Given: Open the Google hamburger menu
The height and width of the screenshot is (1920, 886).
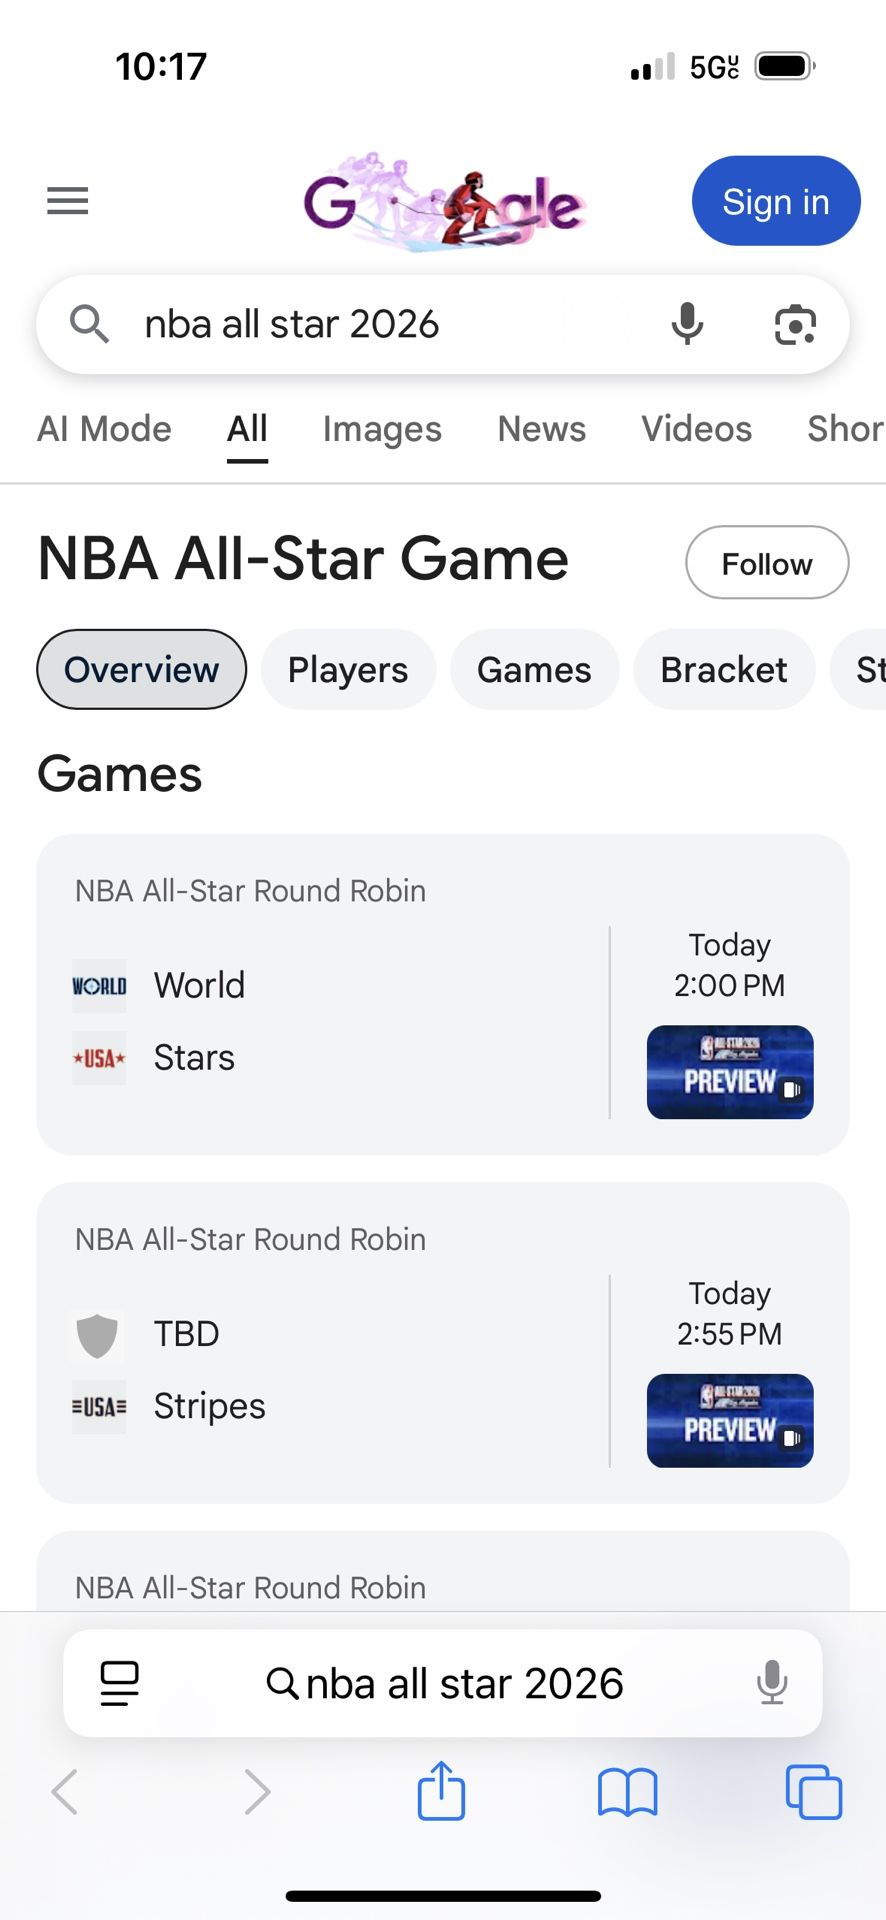Looking at the screenshot, I should [68, 201].
